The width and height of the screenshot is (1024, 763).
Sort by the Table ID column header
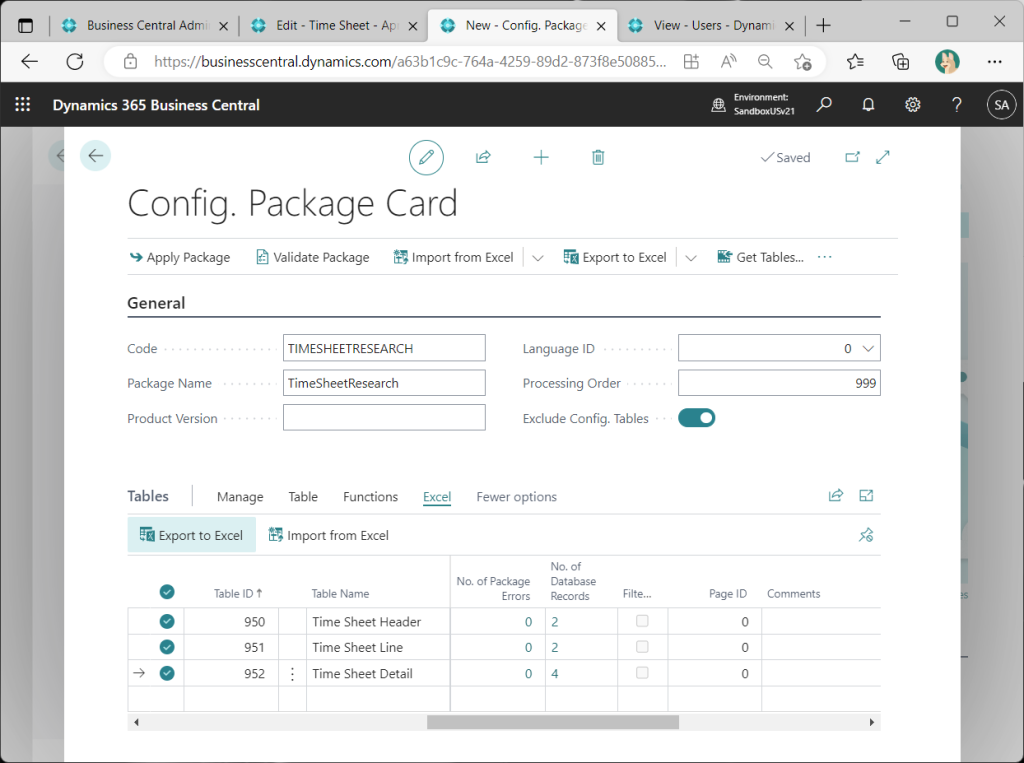pos(238,593)
